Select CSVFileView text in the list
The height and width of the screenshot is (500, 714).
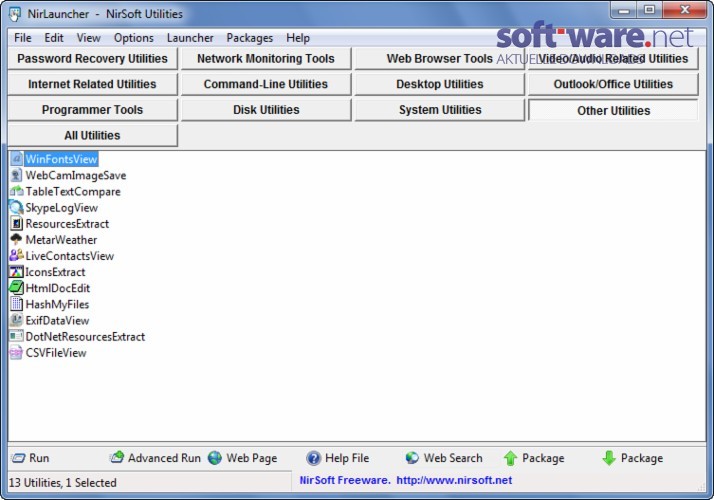coord(56,352)
